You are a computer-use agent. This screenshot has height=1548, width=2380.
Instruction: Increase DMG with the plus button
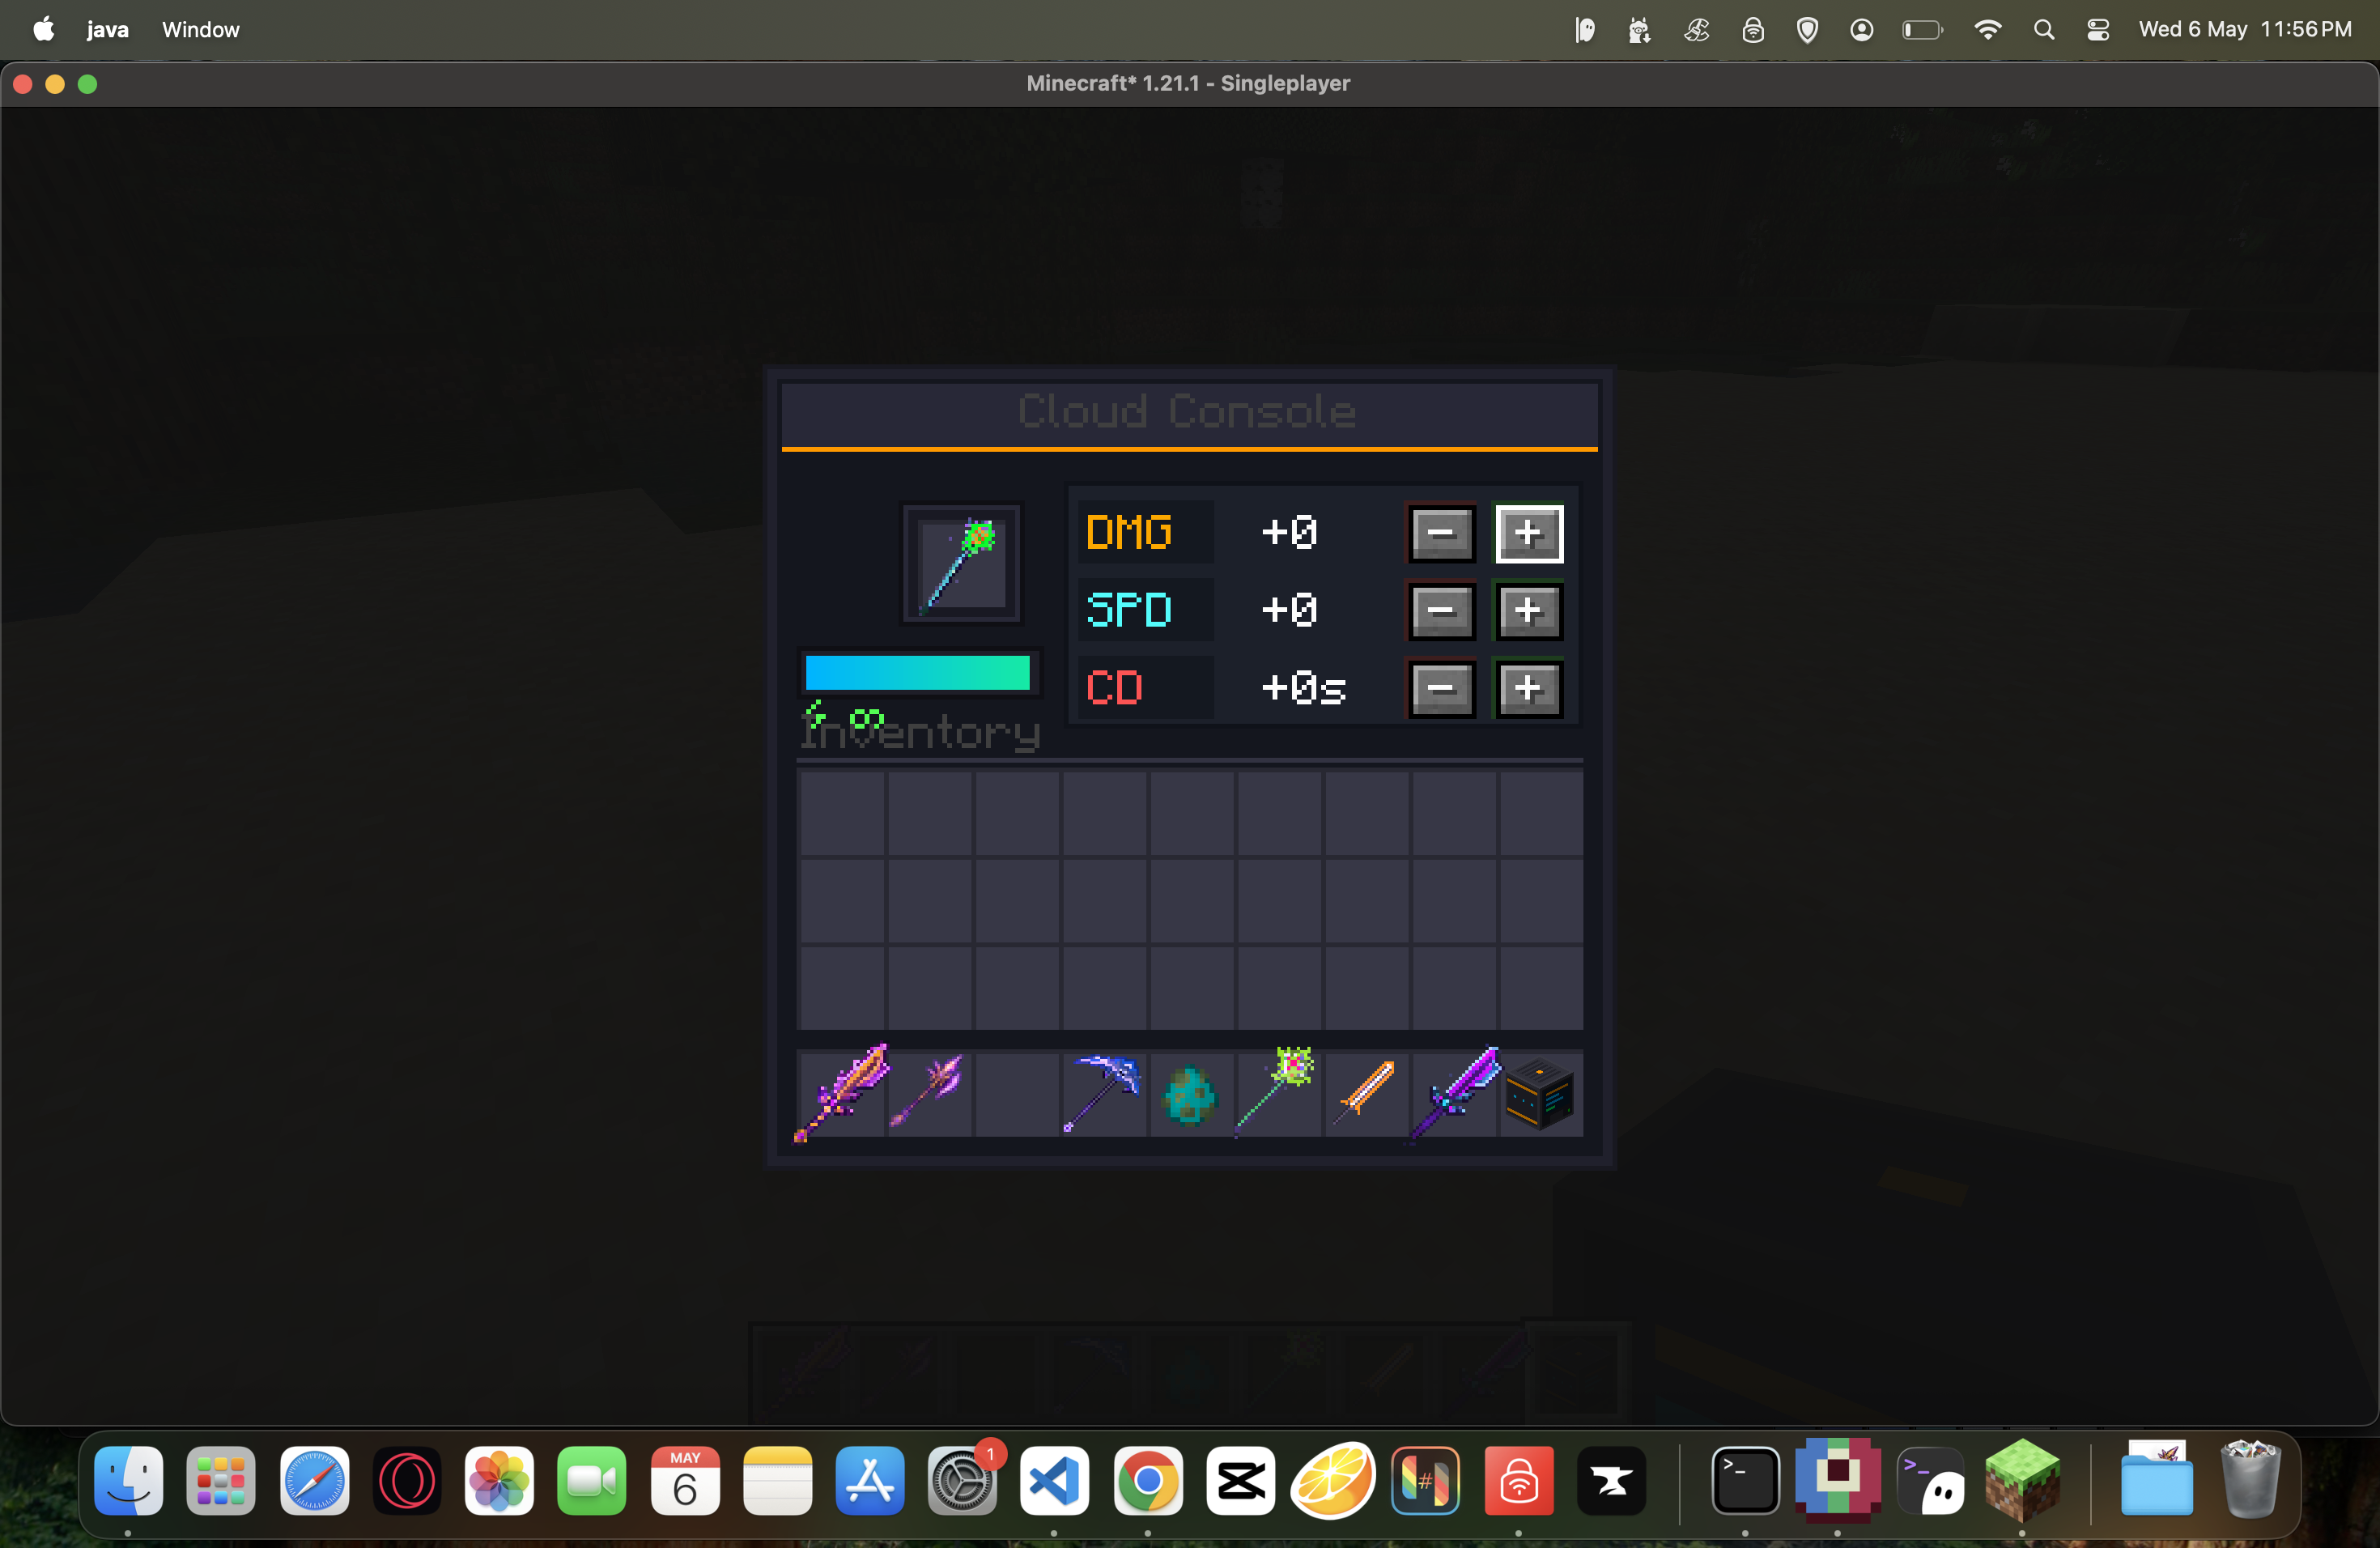click(1528, 533)
